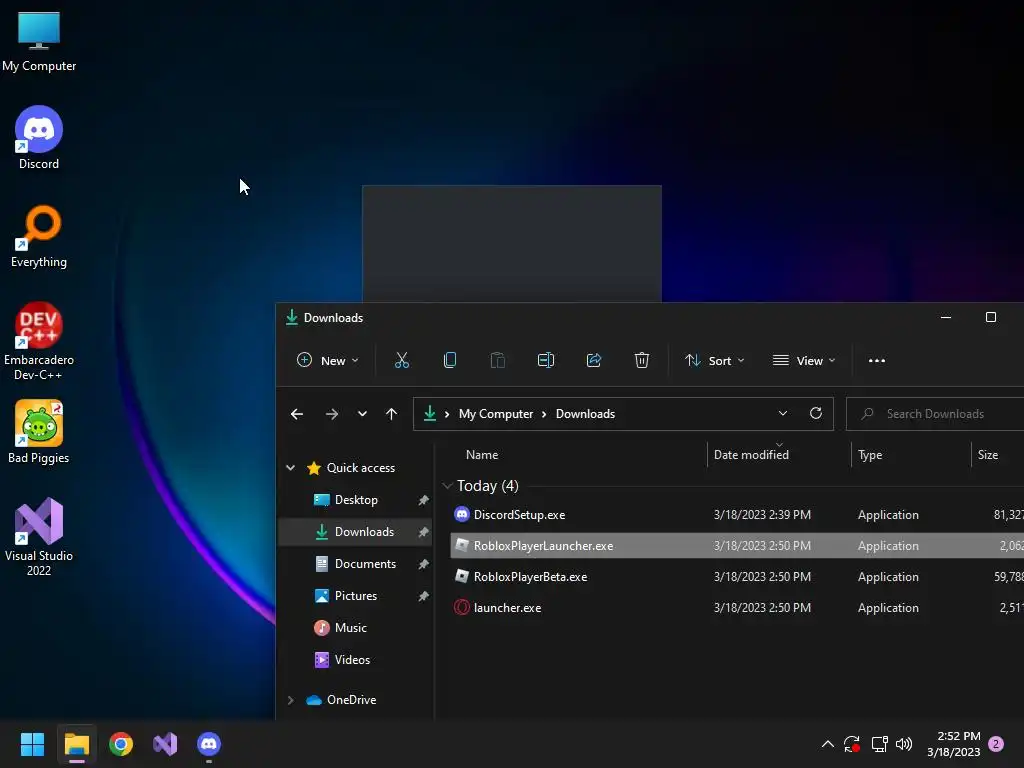Open Visual Studio from the taskbar

click(x=165, y=744)
